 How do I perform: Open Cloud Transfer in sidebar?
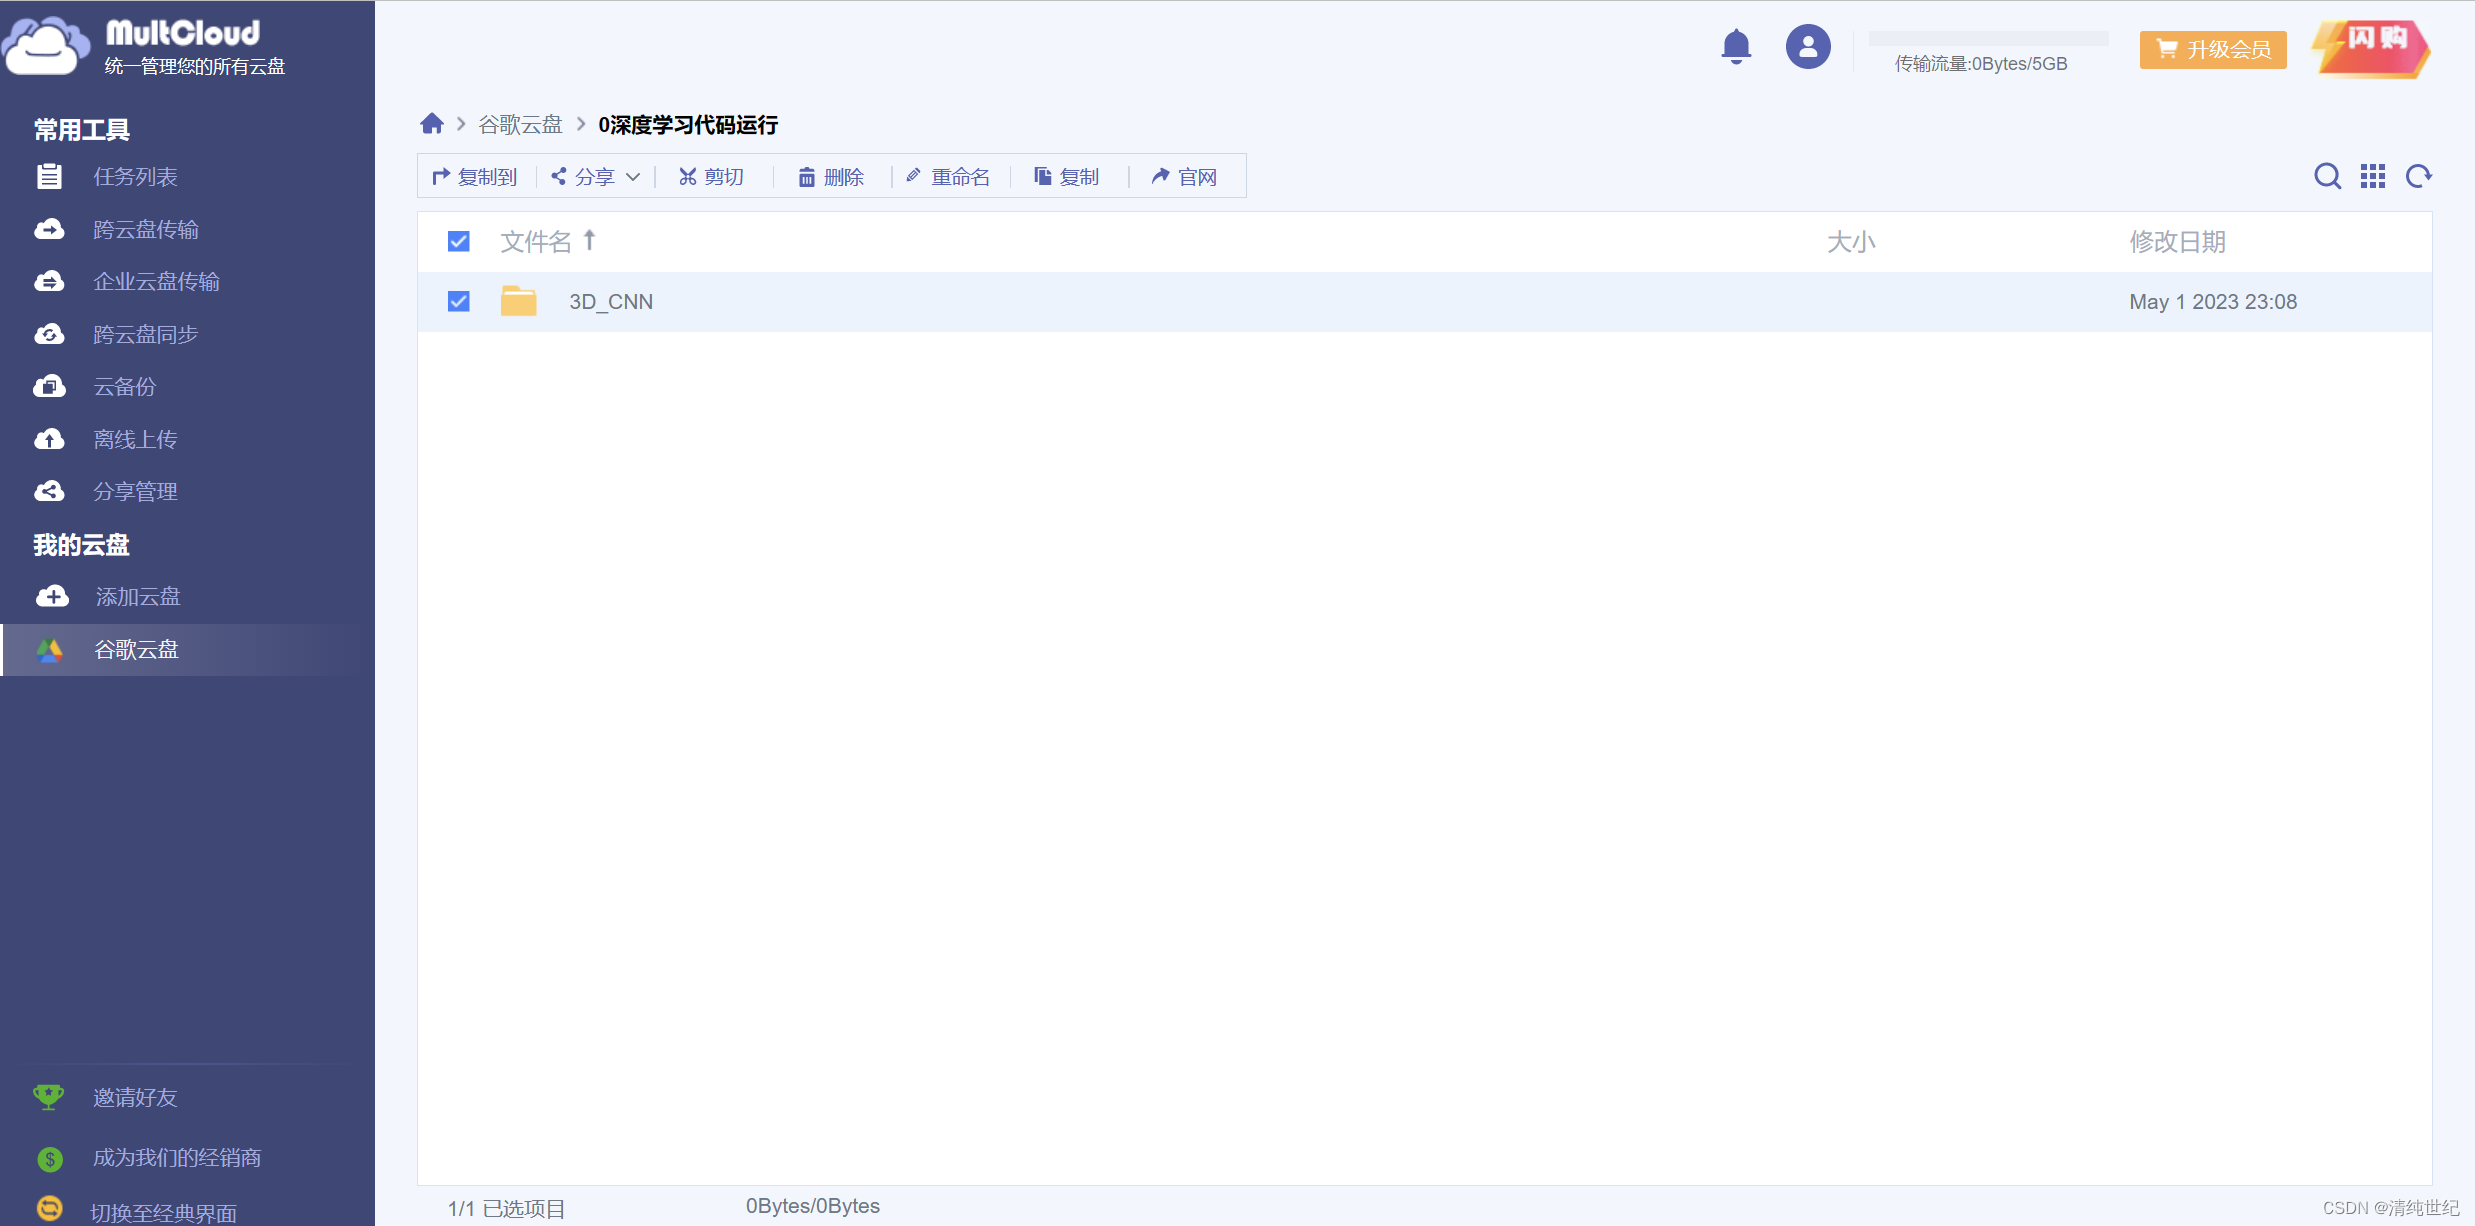pyautogui.click(x=145, y=229)
